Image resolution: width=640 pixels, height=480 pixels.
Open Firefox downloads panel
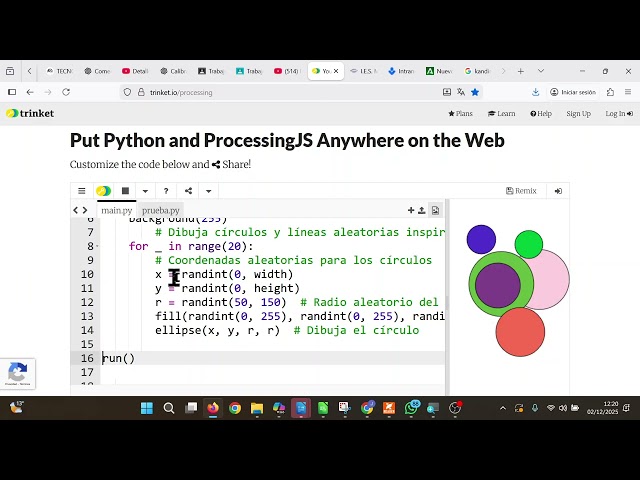[536, 92]
